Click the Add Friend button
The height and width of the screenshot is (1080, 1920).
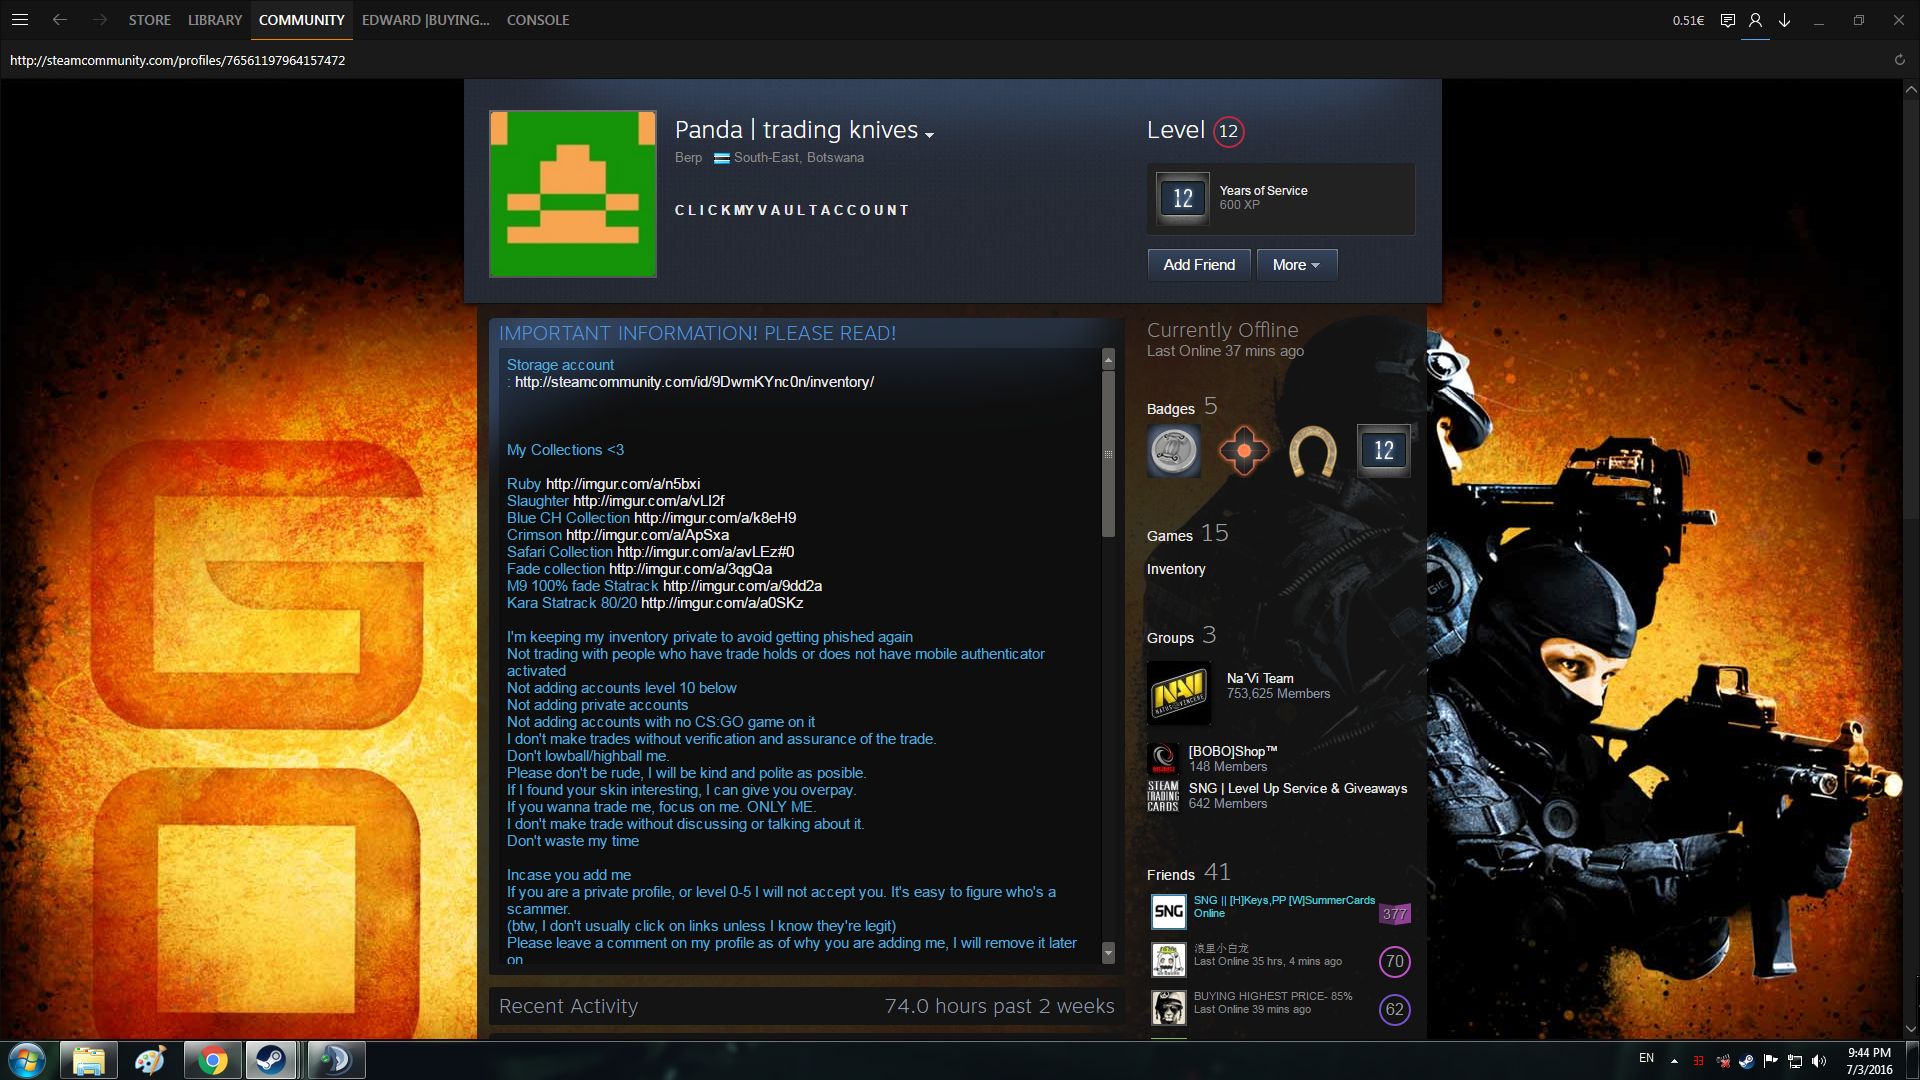tap(1199, 265)
